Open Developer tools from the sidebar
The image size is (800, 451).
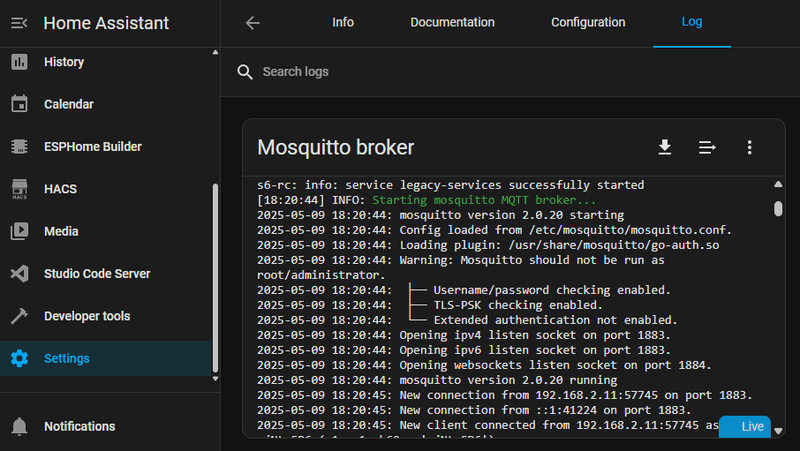click(106, 316)
